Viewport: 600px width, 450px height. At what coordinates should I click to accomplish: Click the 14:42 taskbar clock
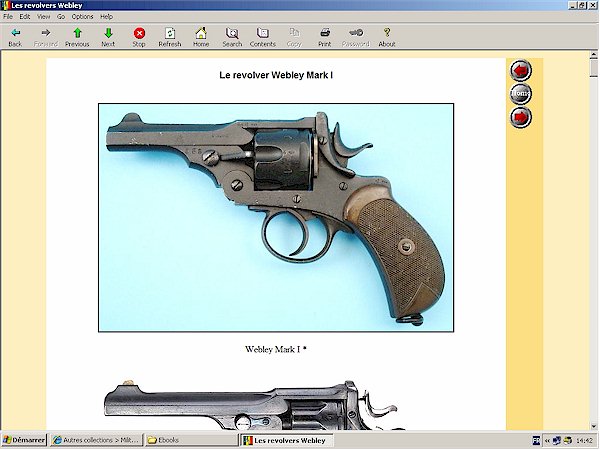pyautogui.click(x=584, y=441)
